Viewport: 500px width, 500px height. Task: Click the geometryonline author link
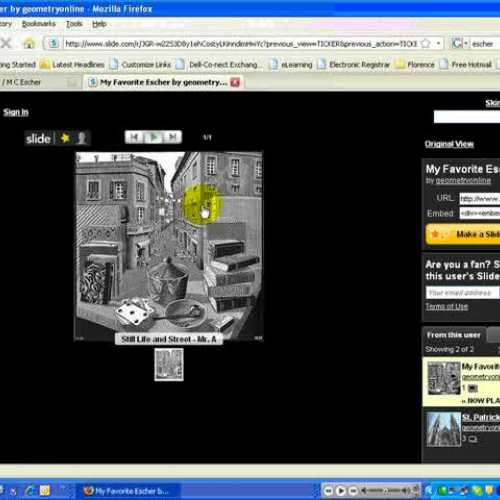pos(463,180)
